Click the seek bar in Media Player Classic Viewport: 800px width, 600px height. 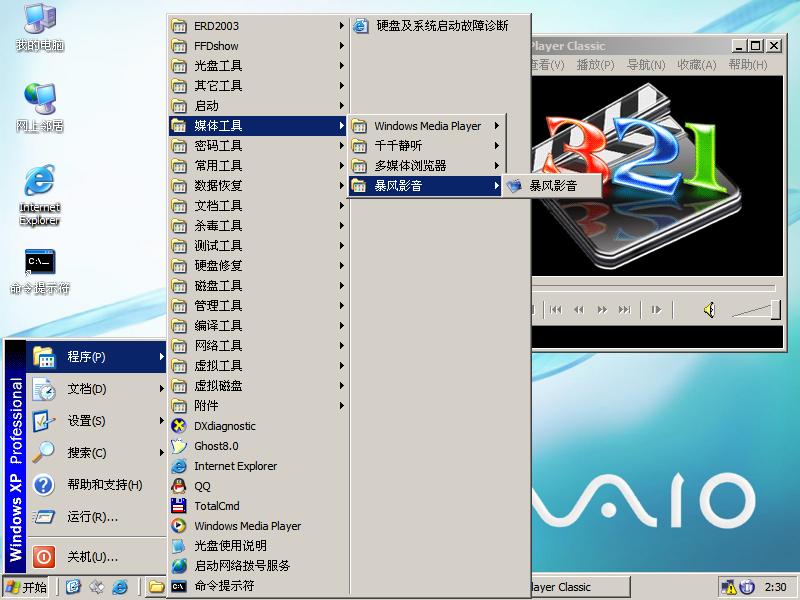[x=653, y=288]
